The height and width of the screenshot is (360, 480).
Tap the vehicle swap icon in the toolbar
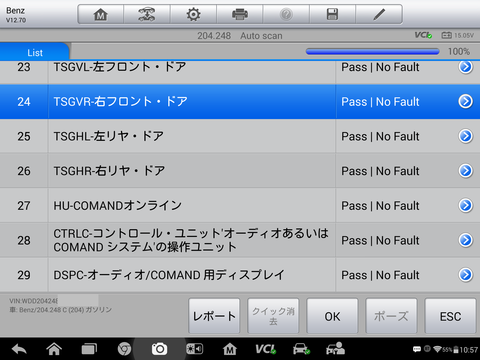pyautogui.click(x=147, y=14)
